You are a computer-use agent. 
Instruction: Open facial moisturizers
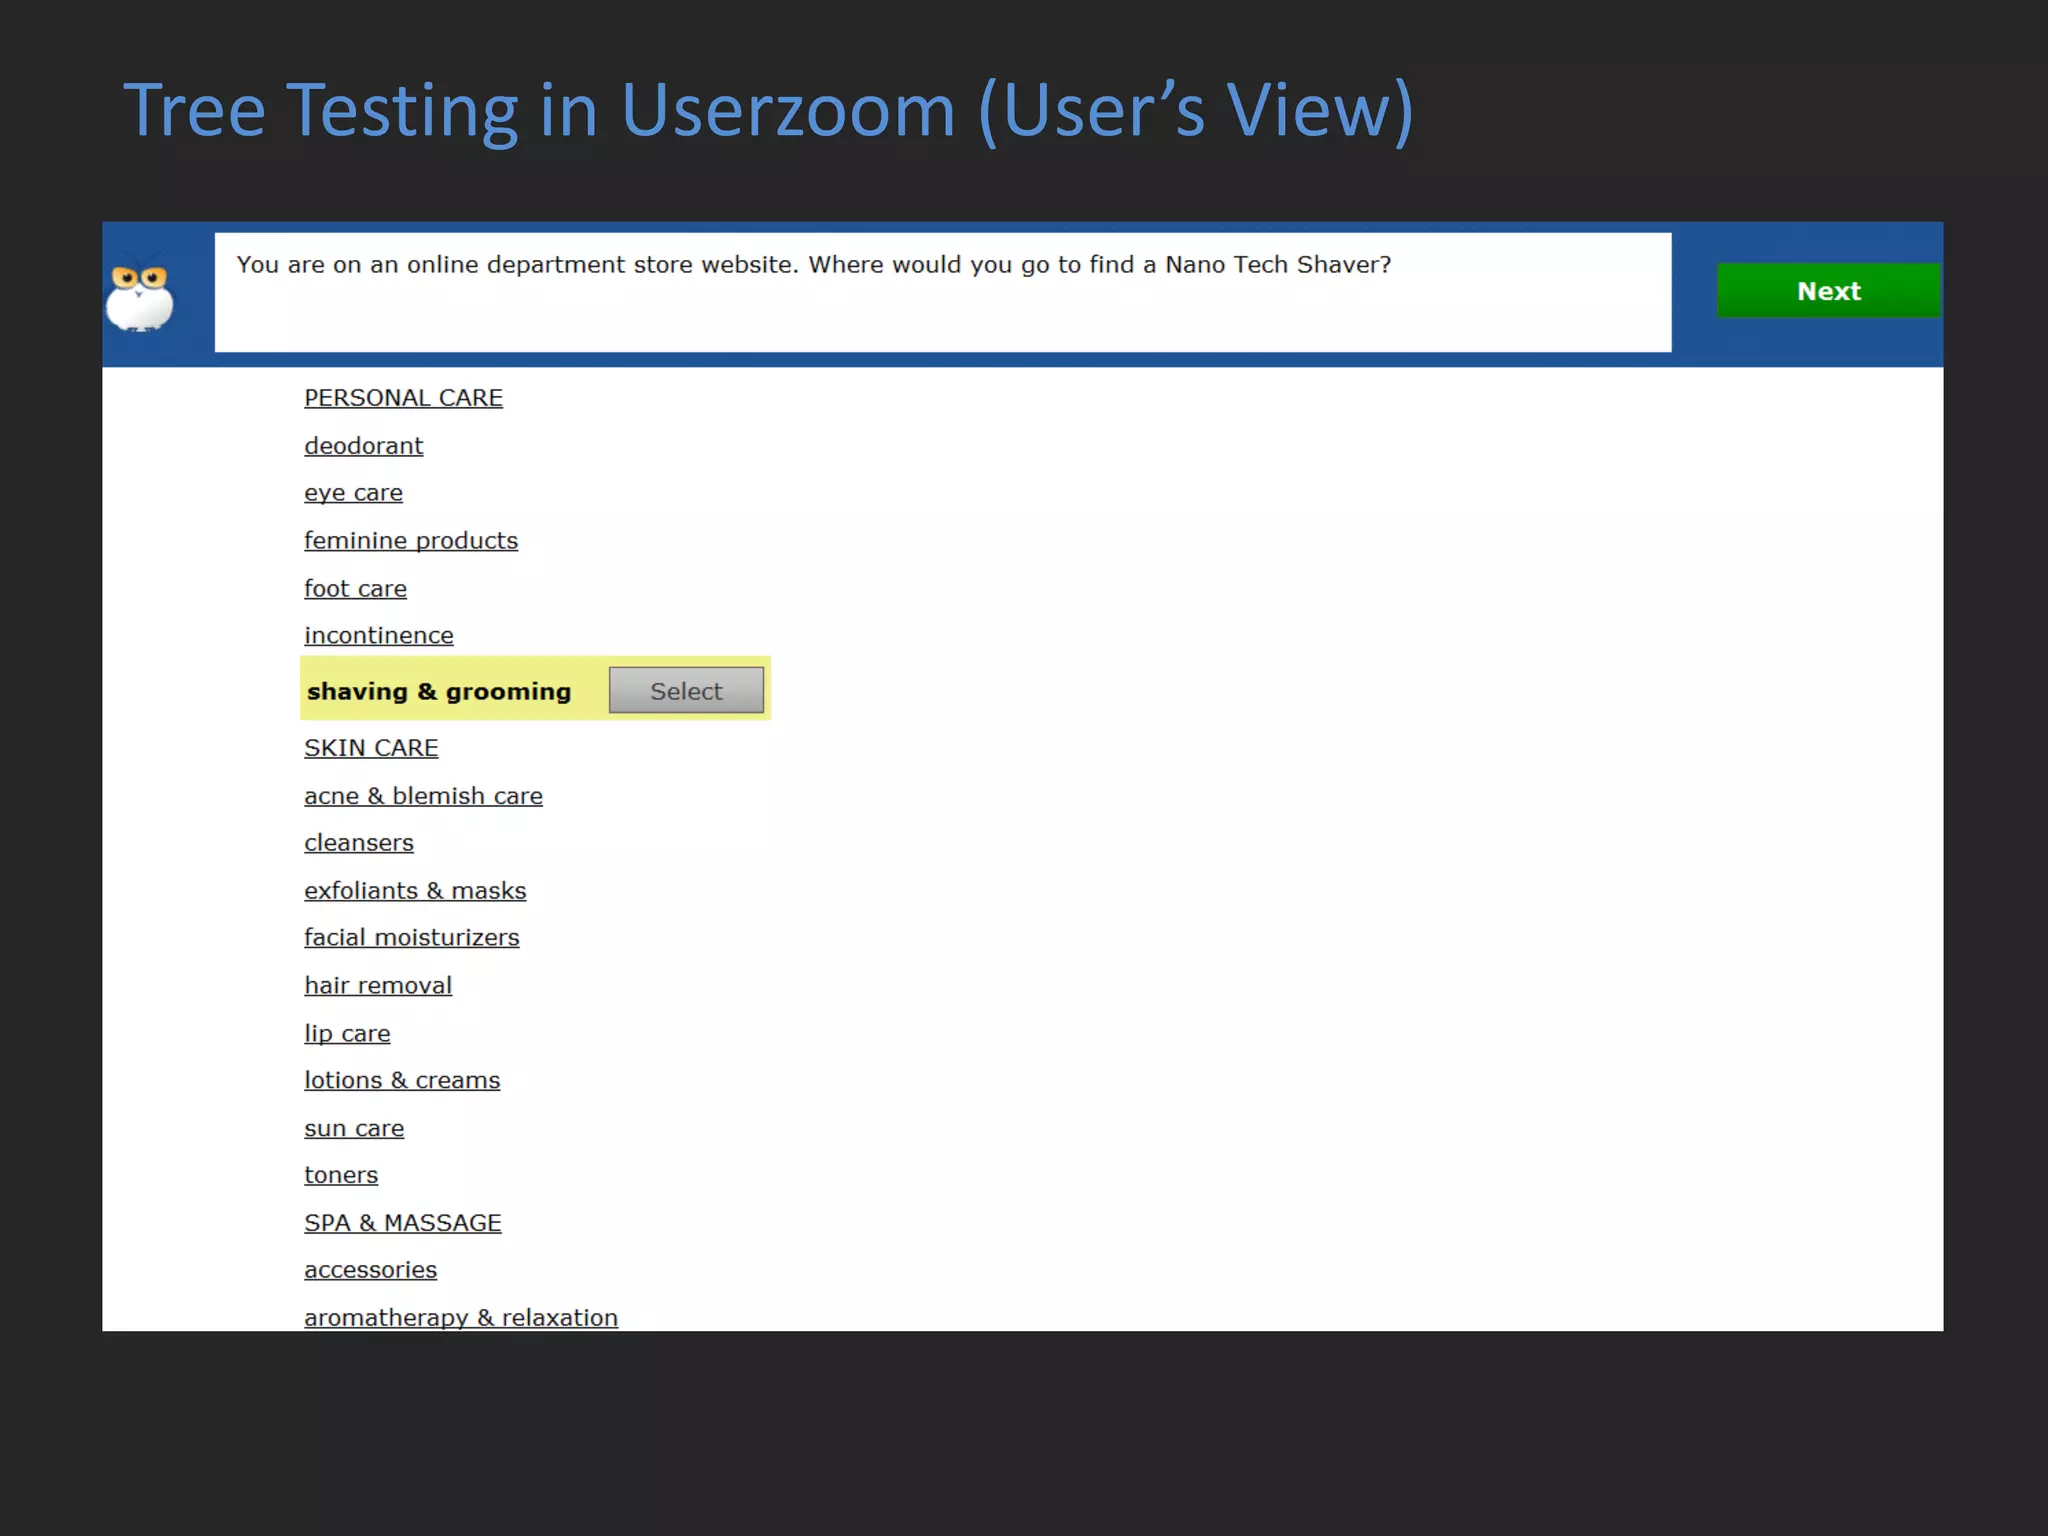[411, 938]
